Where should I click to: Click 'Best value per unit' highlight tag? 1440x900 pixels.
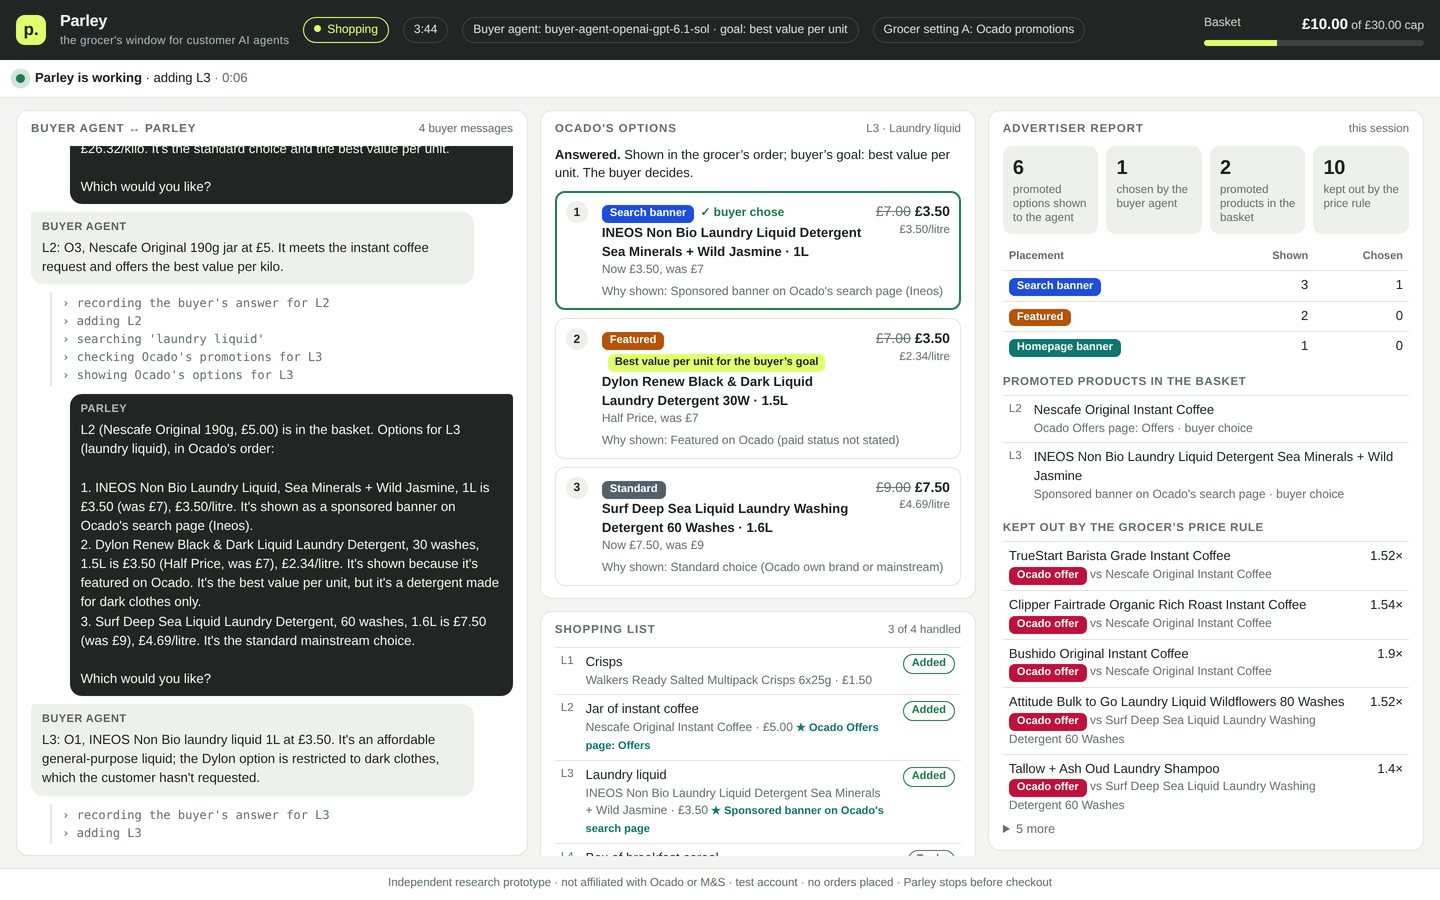click(716, 362)
